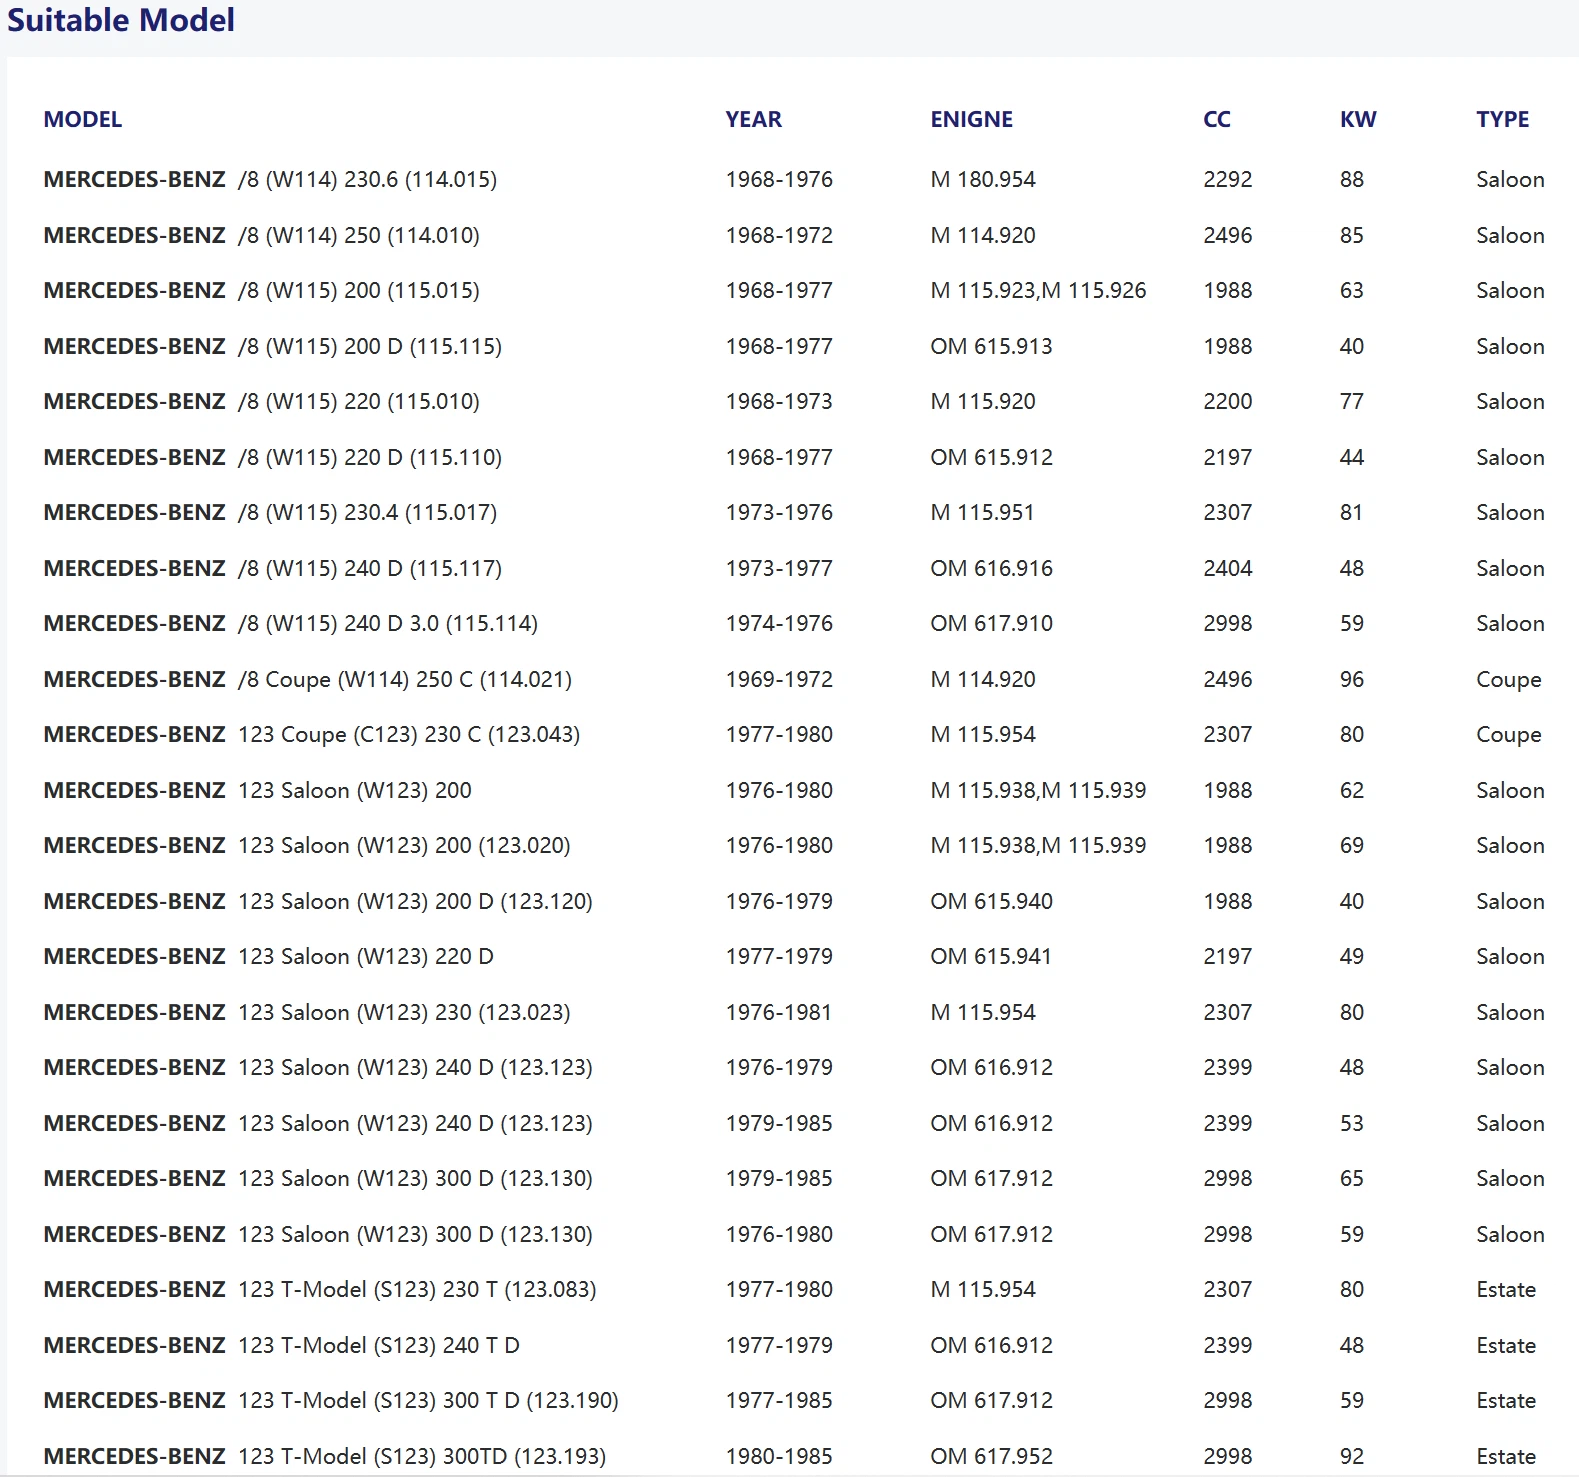
Task: Click KW value '85'
Action: pyautogui.click(x=1352, y=235)
